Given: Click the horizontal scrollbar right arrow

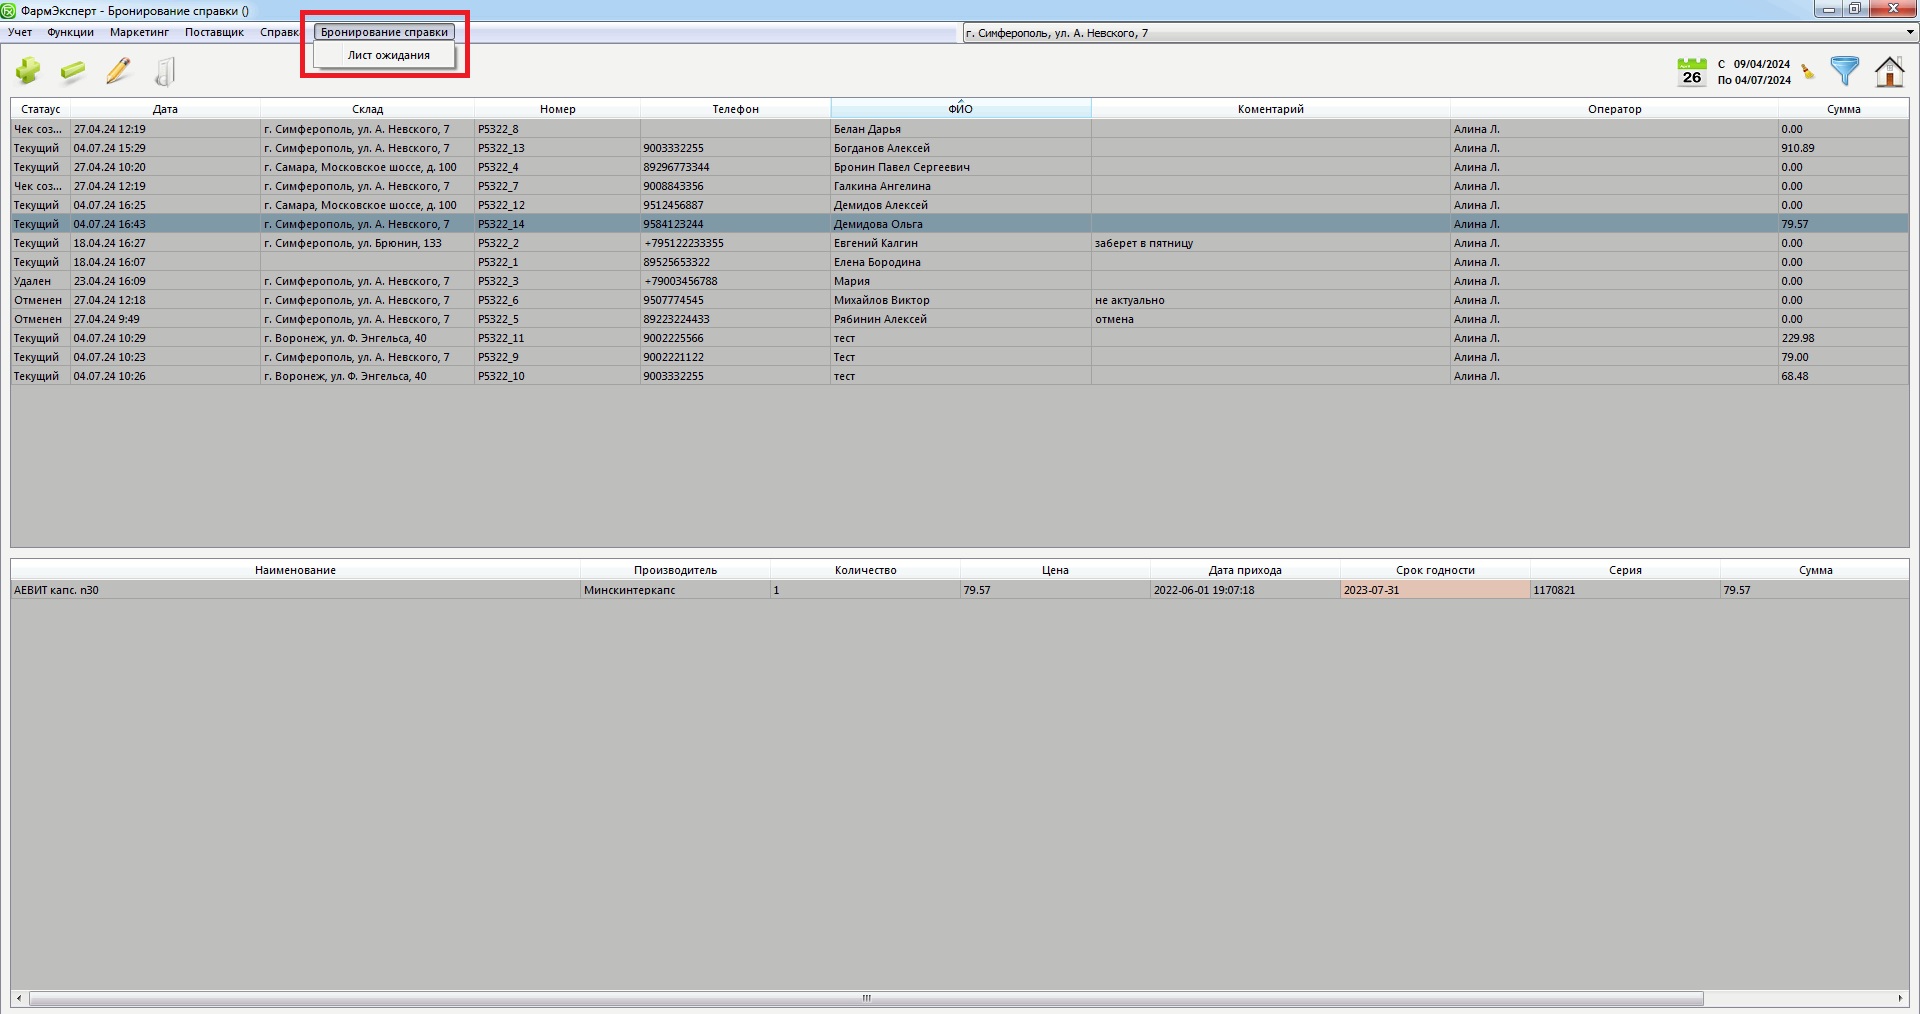Looking at the screenshot, I should pyautogui.click(x=1899, y=998).
